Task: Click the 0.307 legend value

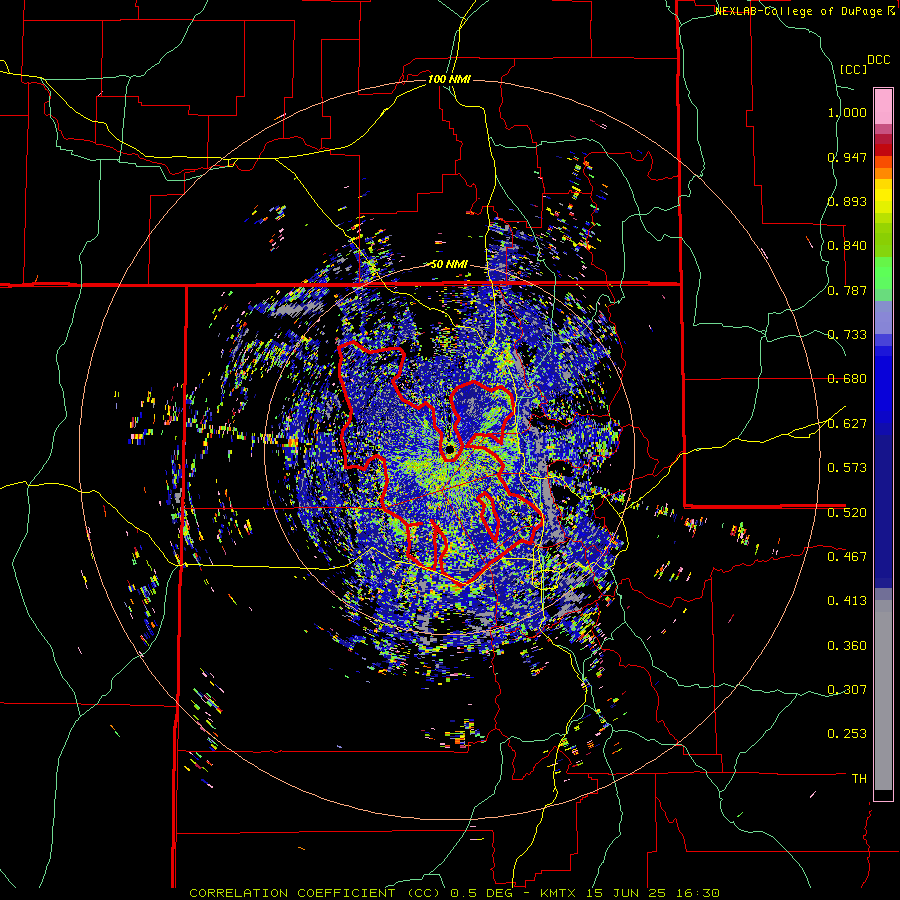Action: tap(847, 689)
